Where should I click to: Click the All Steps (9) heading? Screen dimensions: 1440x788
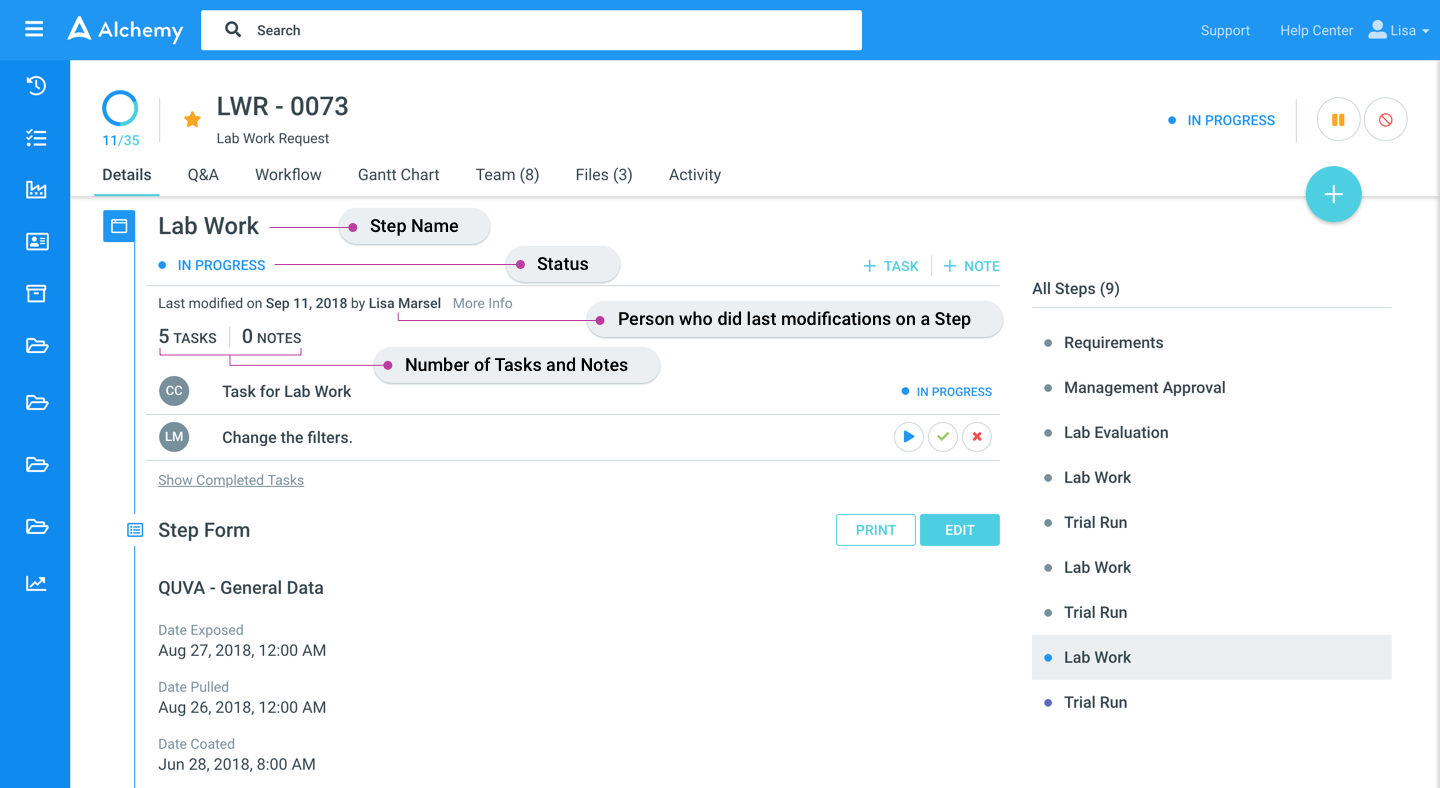1076,289
